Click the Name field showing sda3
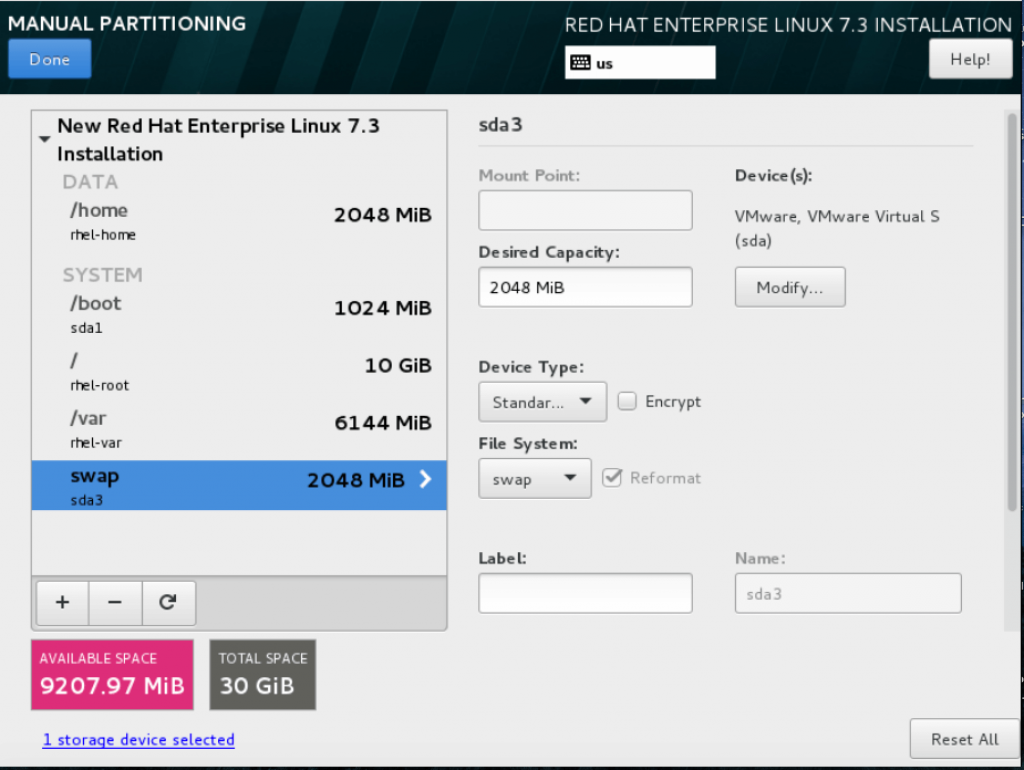This screenshot has width=1024, height=770. [x=848, y=593]
